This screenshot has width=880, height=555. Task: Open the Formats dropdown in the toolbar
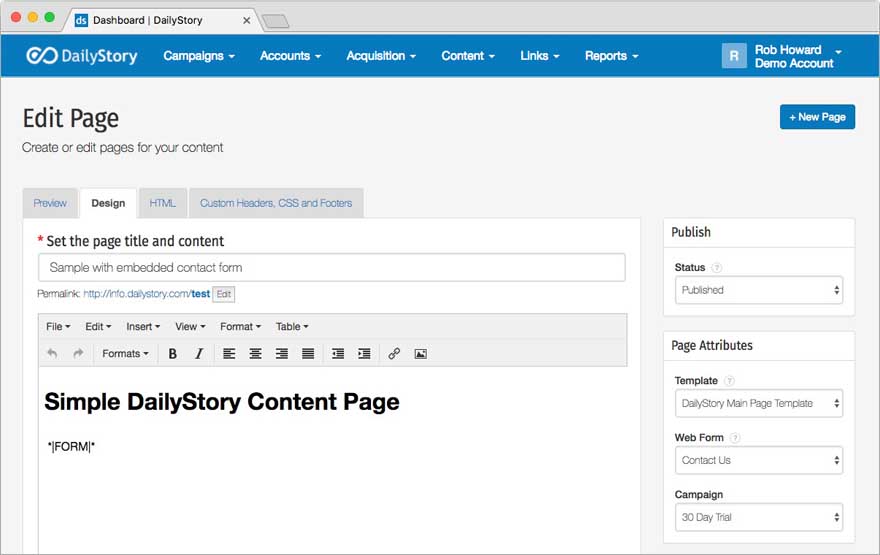pos(125,354)
